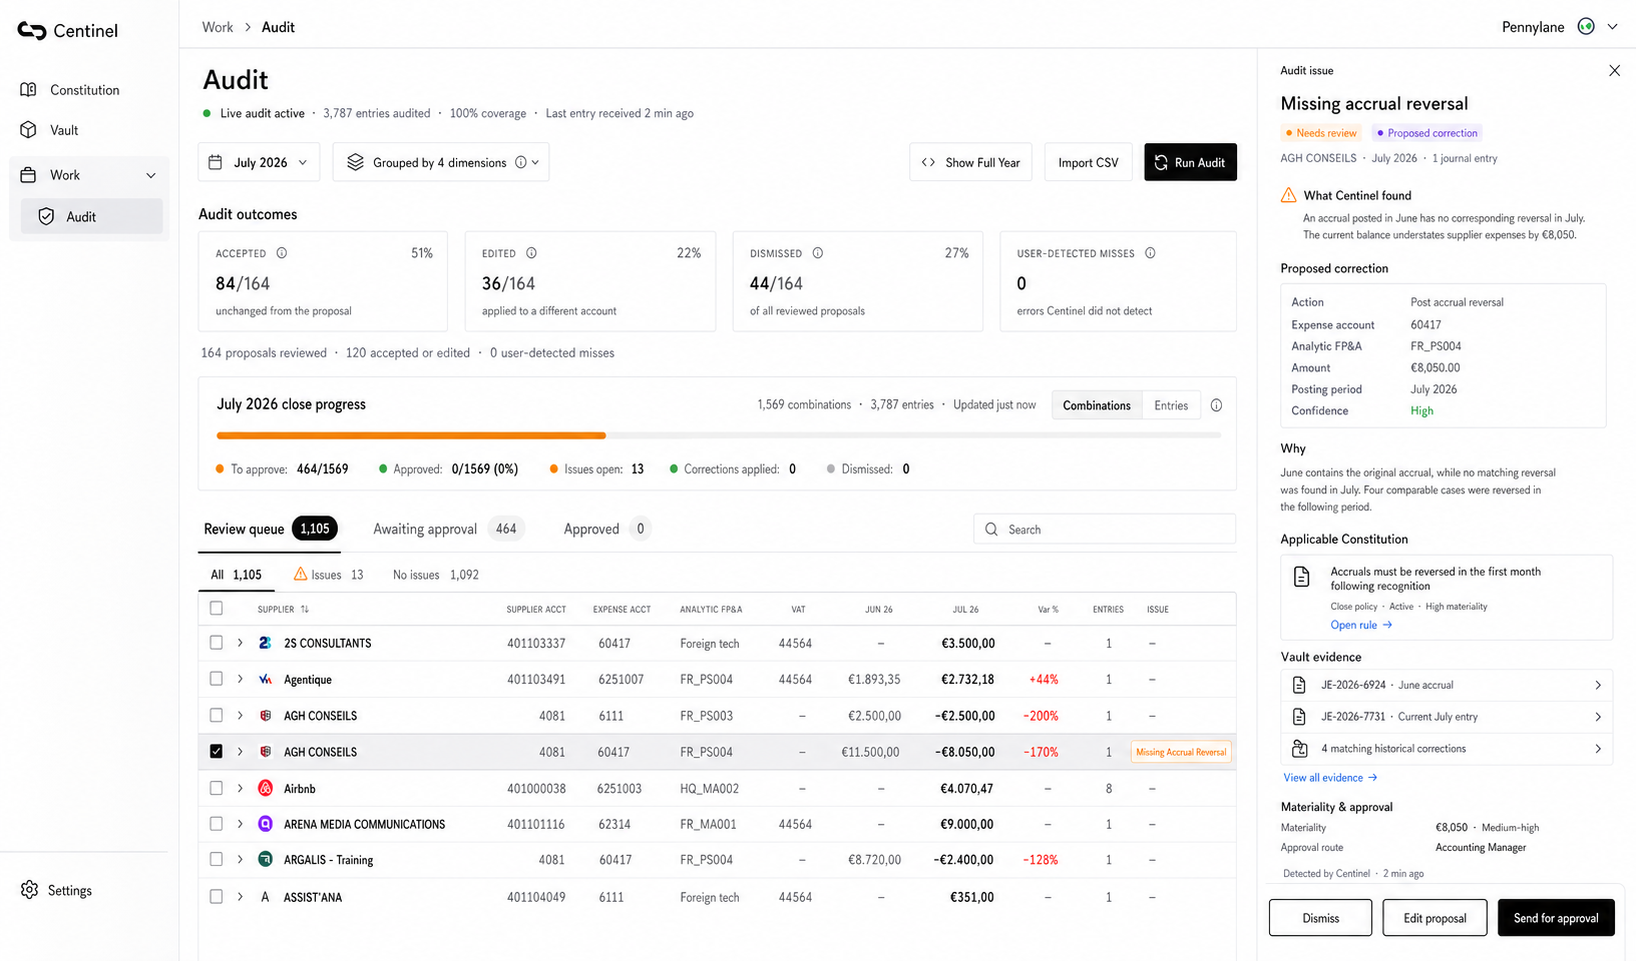Image resolution: width=1636 pixels, height=961 pixels.
Task: Click the Supplier column sort icon
Action: click(x=305, y=609)
